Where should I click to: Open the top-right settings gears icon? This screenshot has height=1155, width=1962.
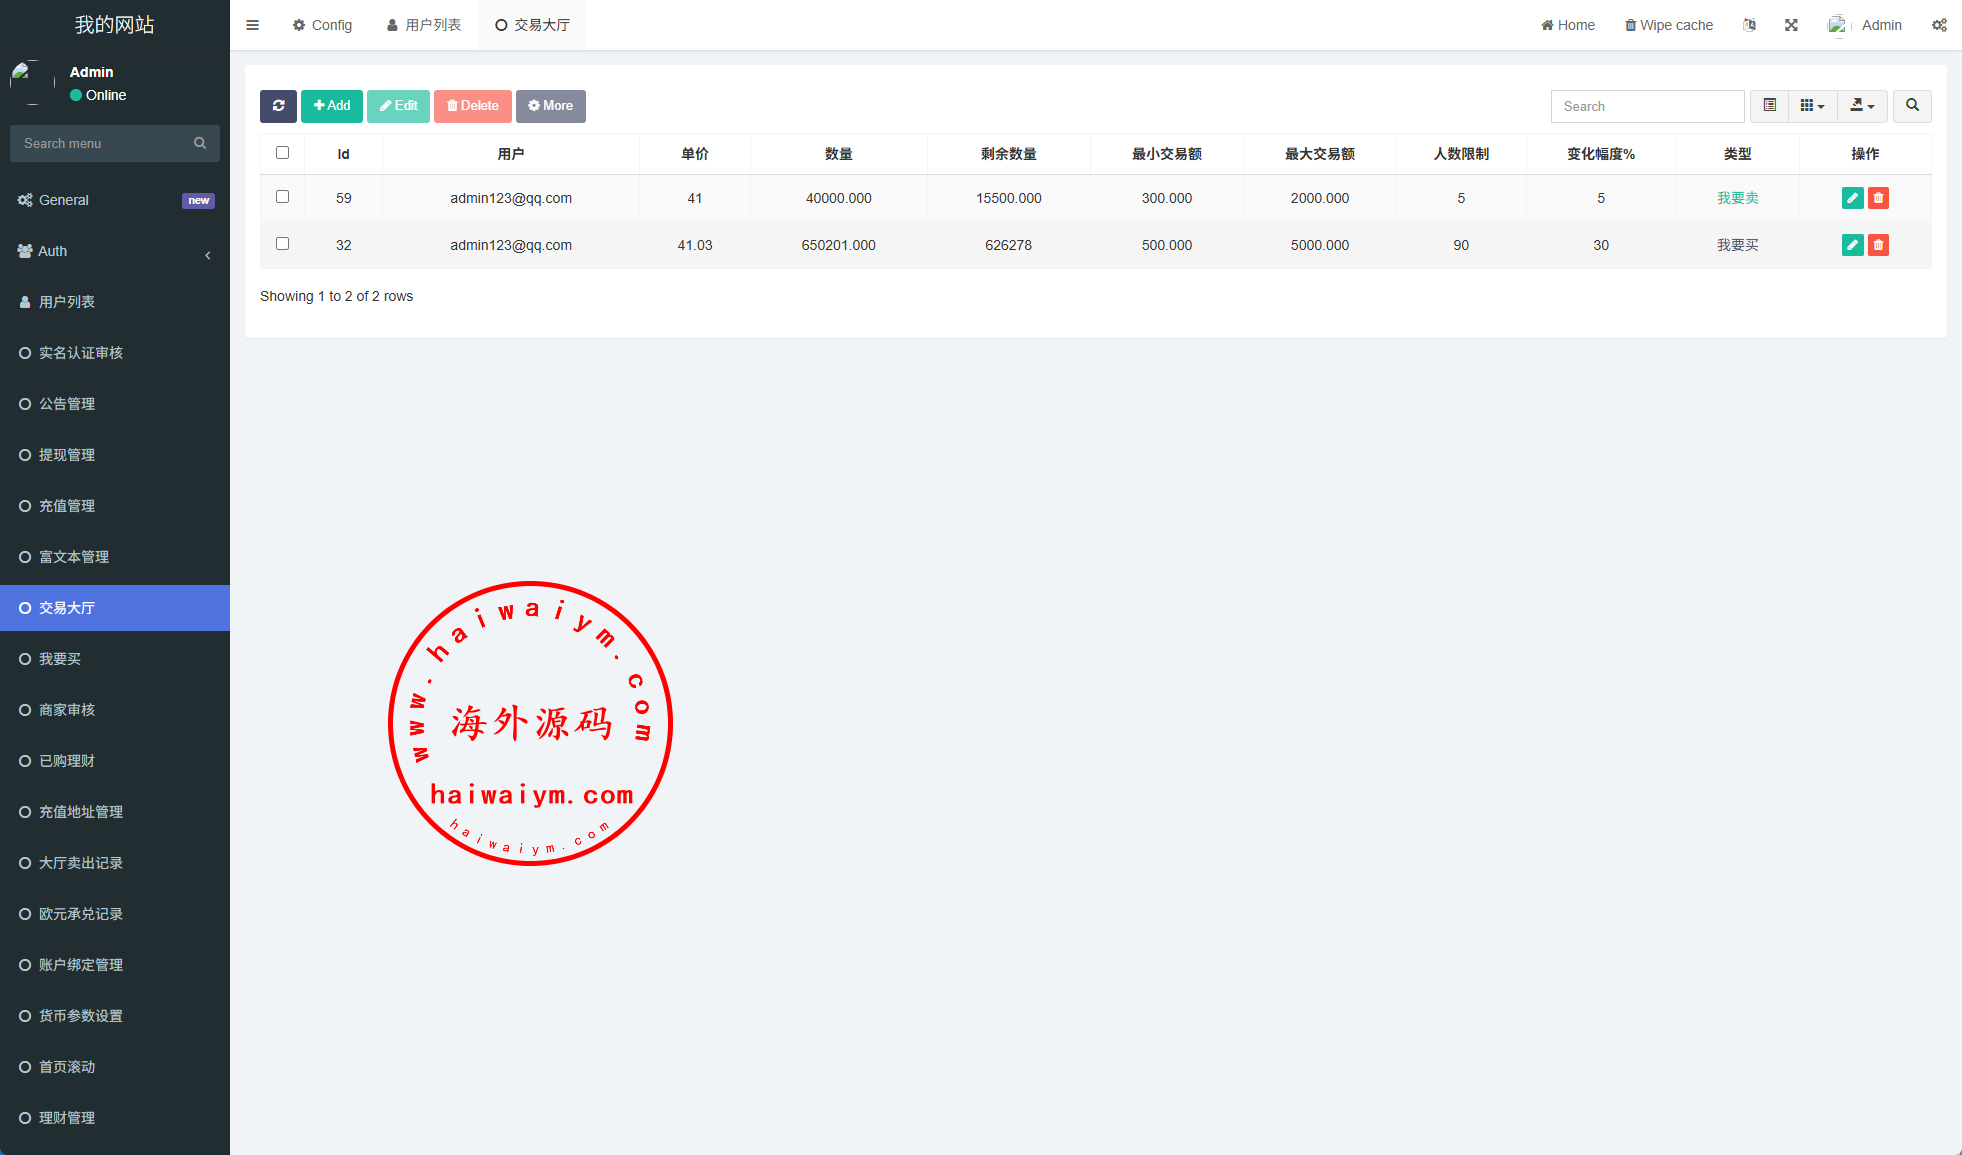click(1939, 25)
